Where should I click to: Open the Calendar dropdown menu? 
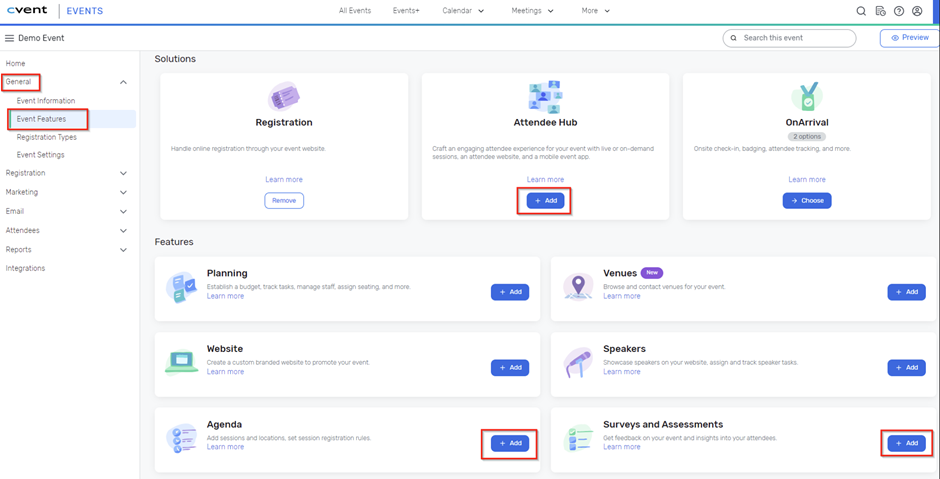point(463,11)
